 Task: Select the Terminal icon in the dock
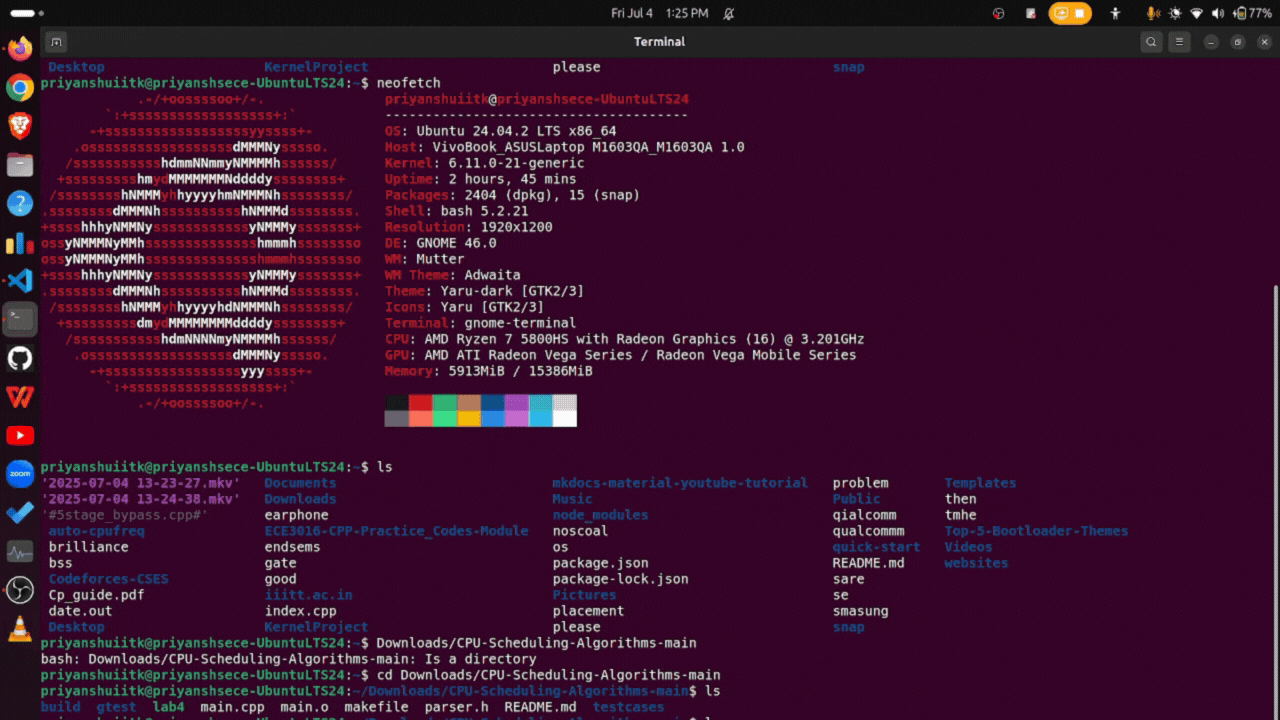point(19,319)
